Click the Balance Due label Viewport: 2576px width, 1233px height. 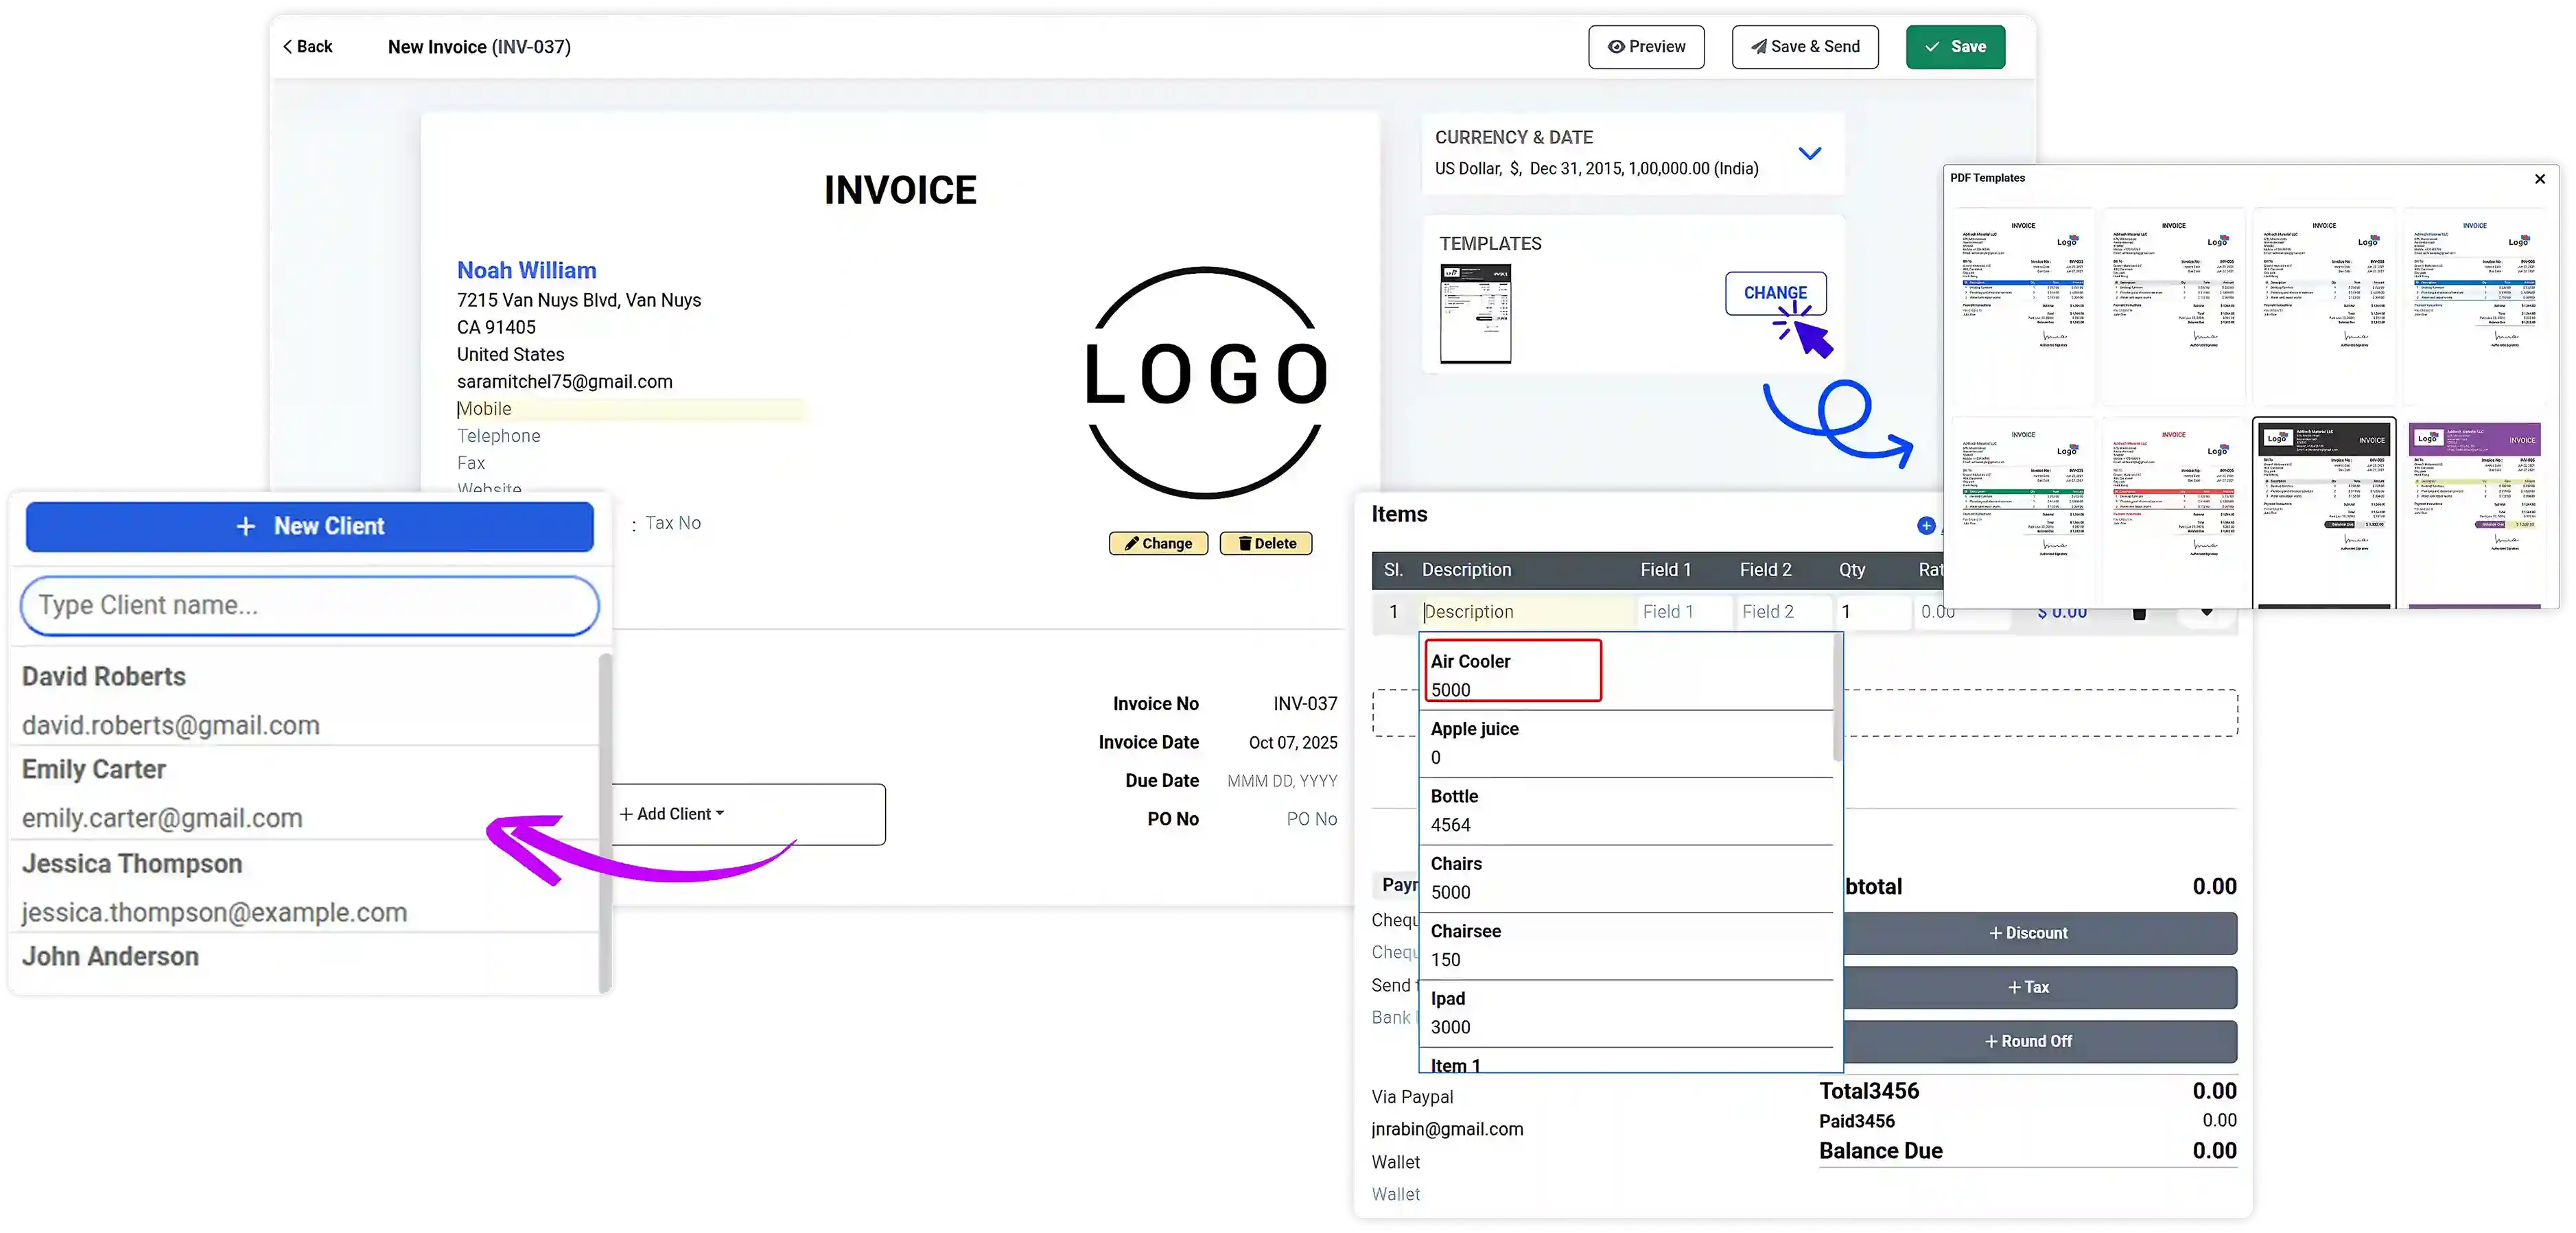1880,1151
